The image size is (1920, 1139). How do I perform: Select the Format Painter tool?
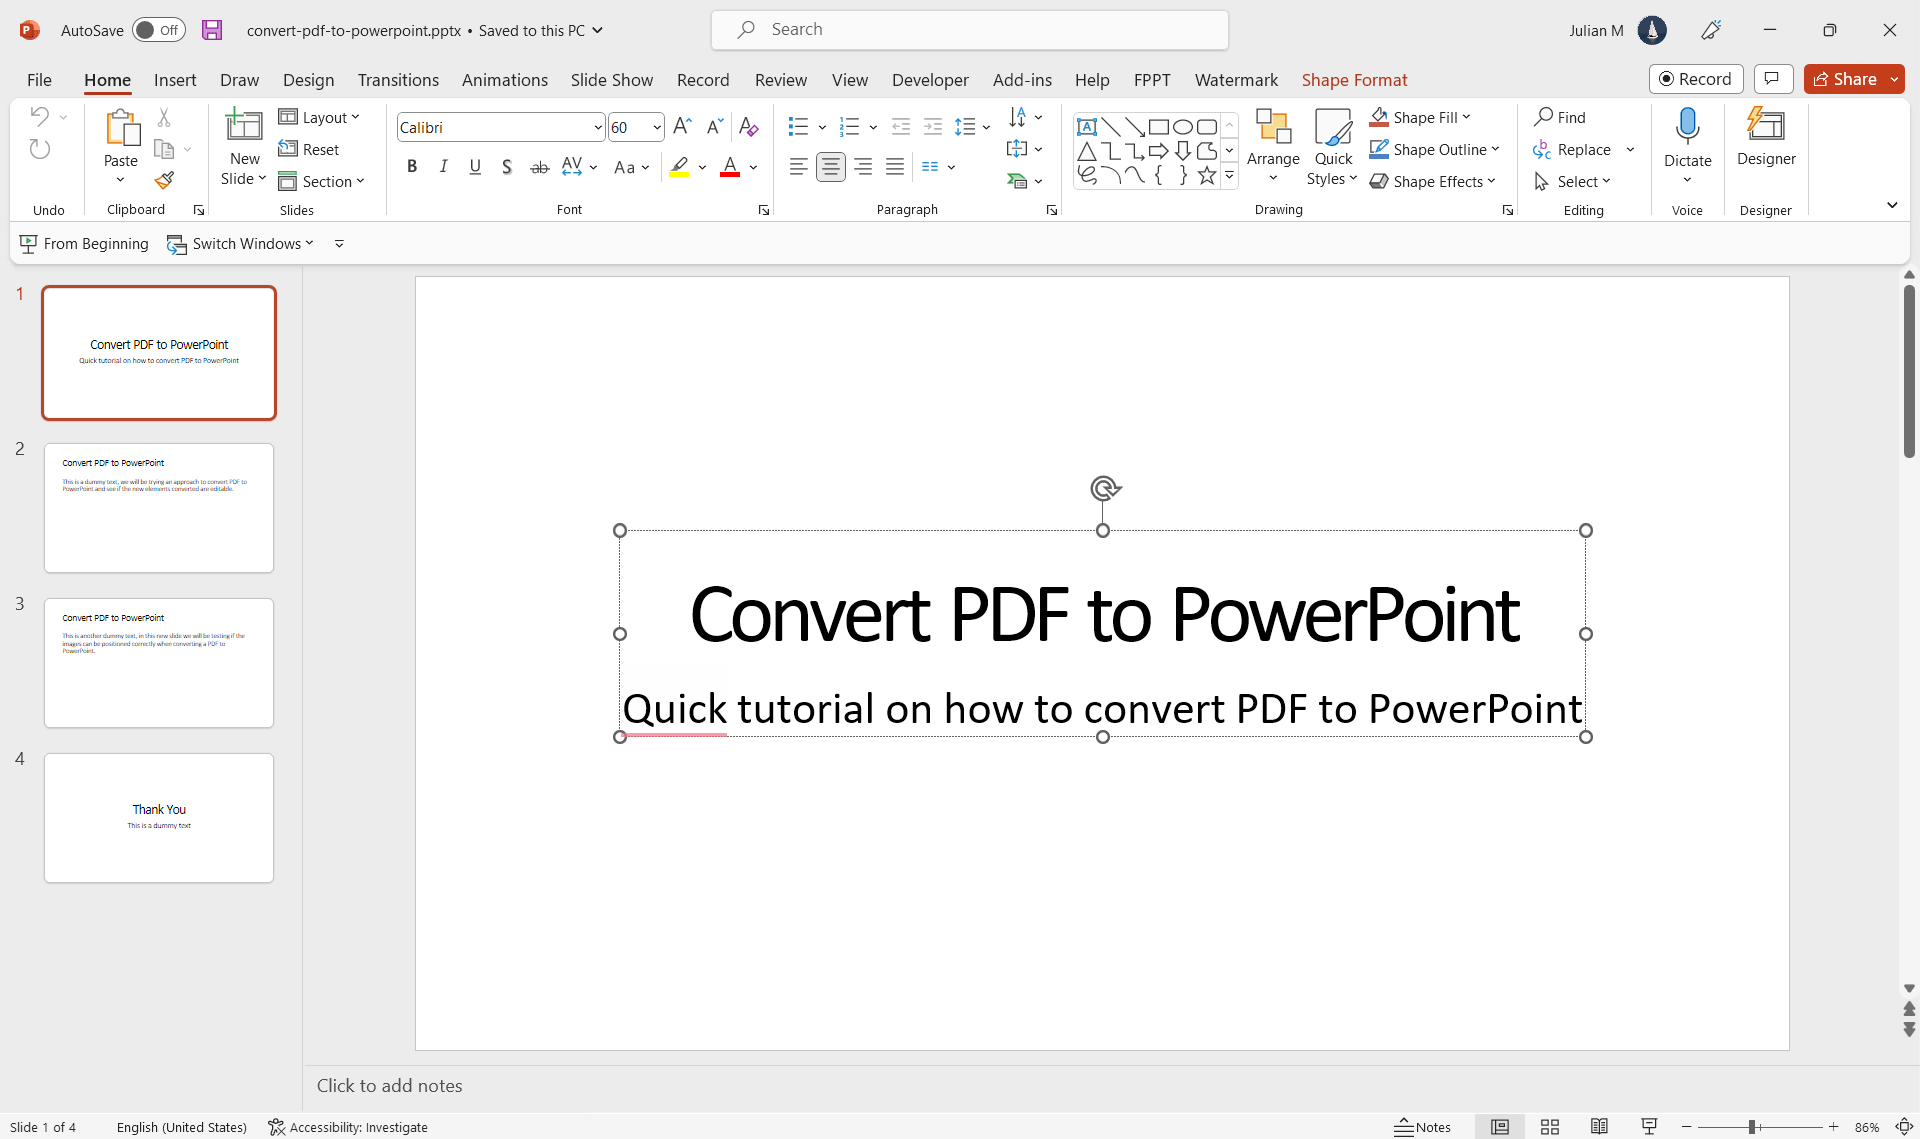click(x=165, y=181)
